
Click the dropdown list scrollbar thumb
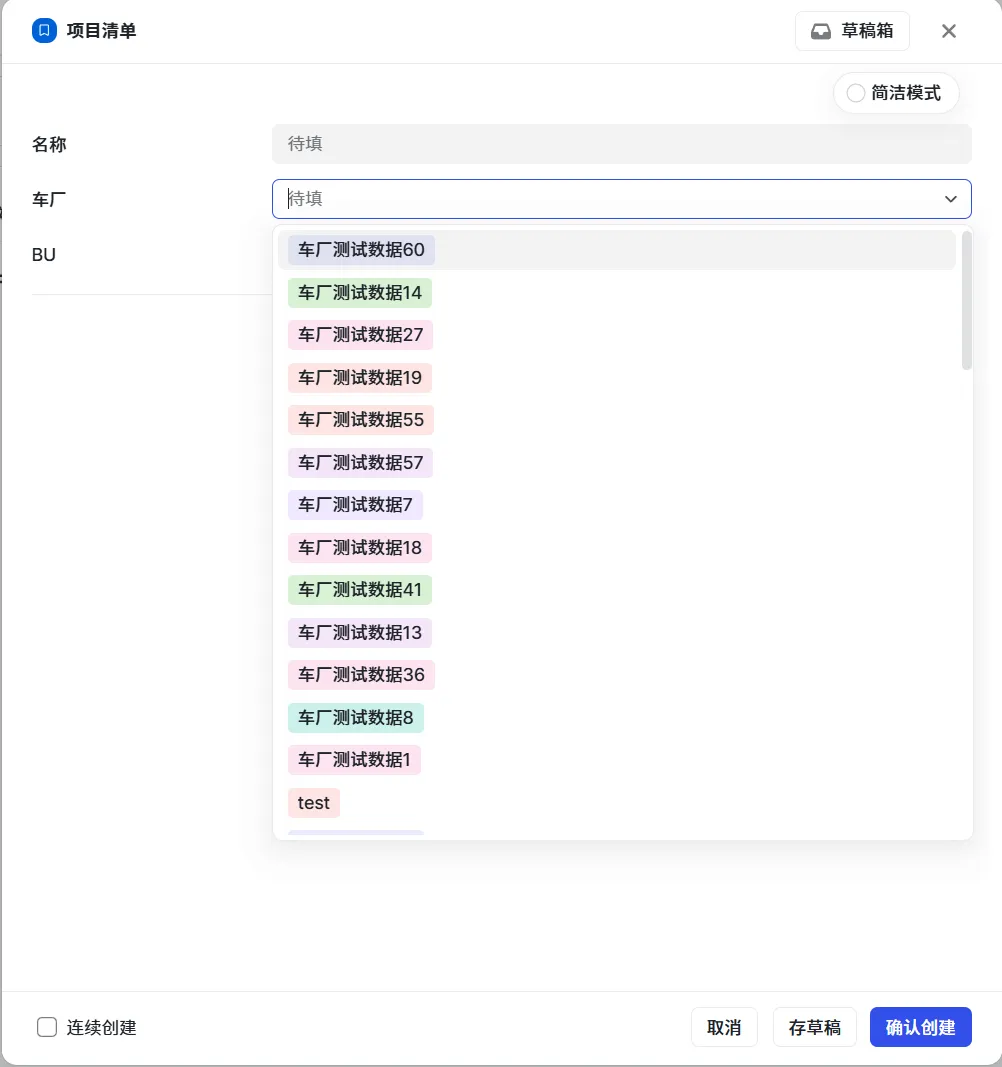pos(966,301)
